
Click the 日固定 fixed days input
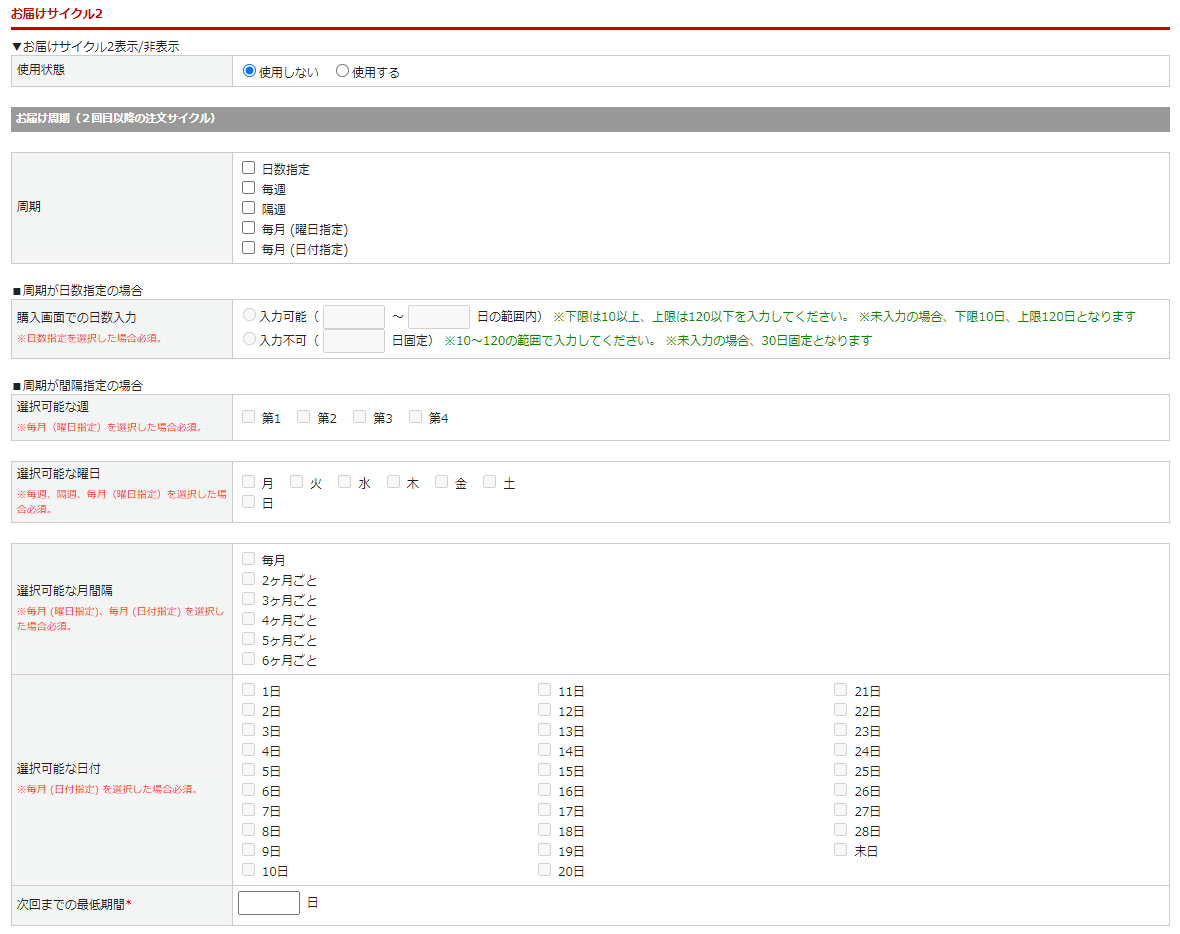[354, 341]
